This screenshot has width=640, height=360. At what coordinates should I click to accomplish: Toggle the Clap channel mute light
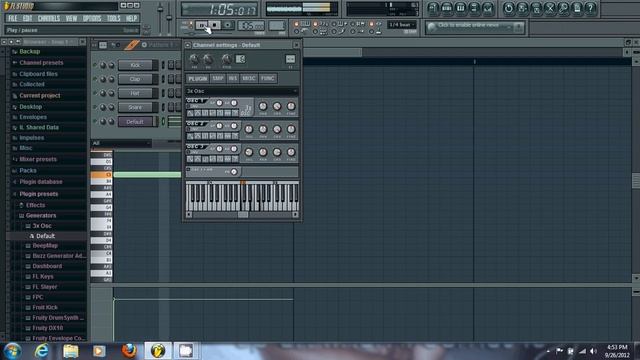click(x=95, y=79)
